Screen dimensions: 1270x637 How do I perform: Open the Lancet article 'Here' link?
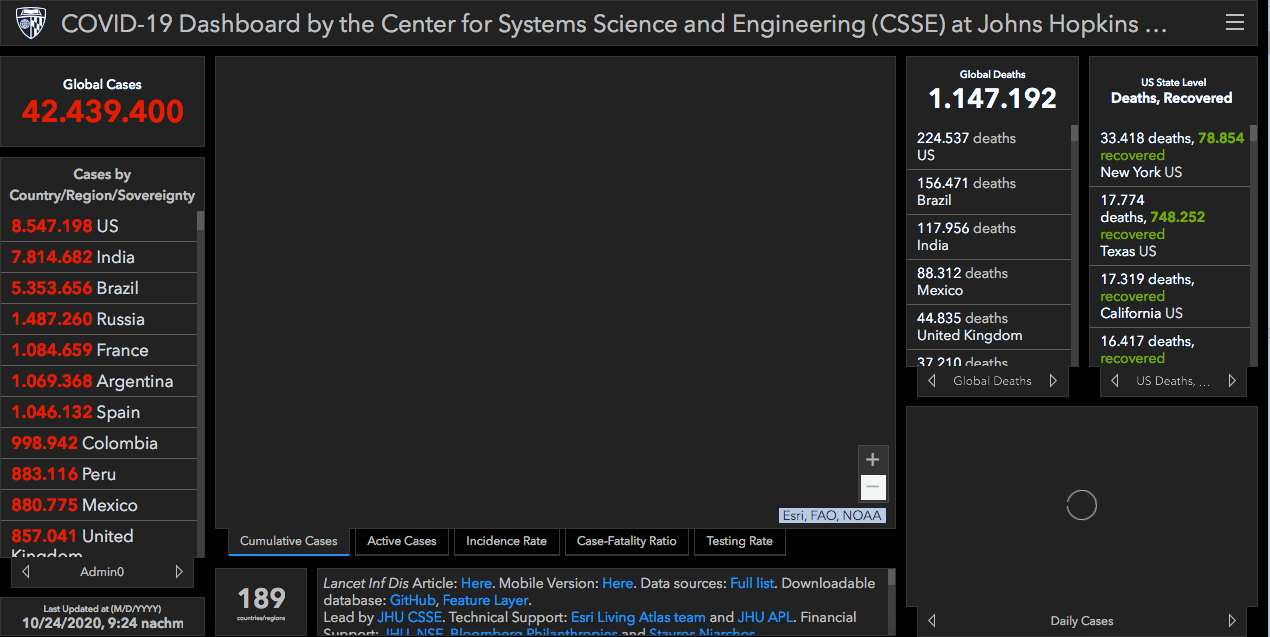[x=476, y=583]
